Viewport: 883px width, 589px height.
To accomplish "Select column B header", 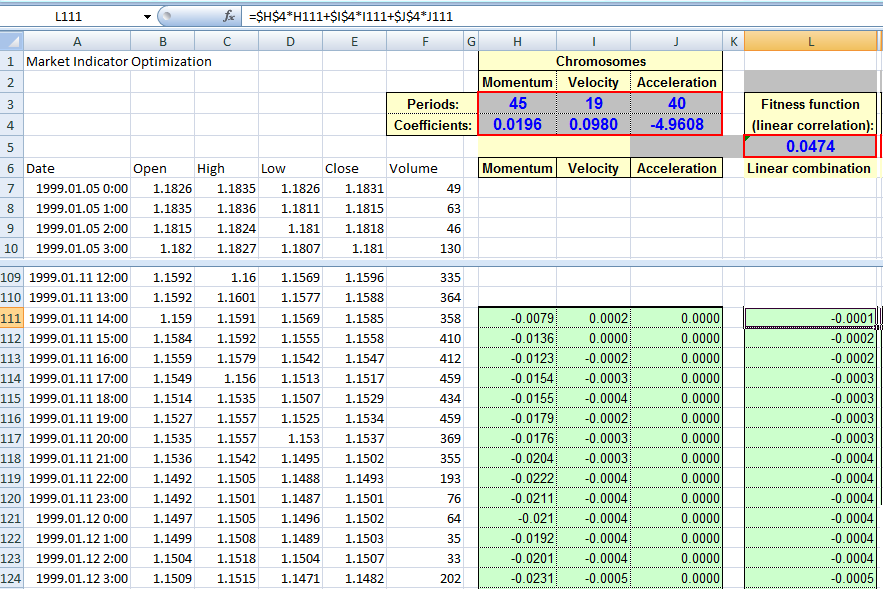I will 163,41.
